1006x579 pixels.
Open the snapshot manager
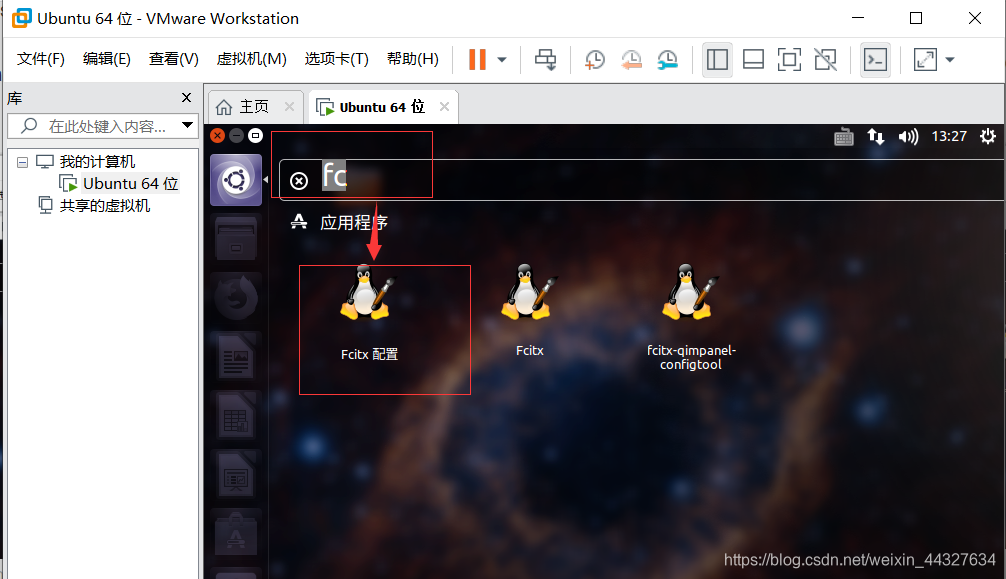[x=668, y=60]
